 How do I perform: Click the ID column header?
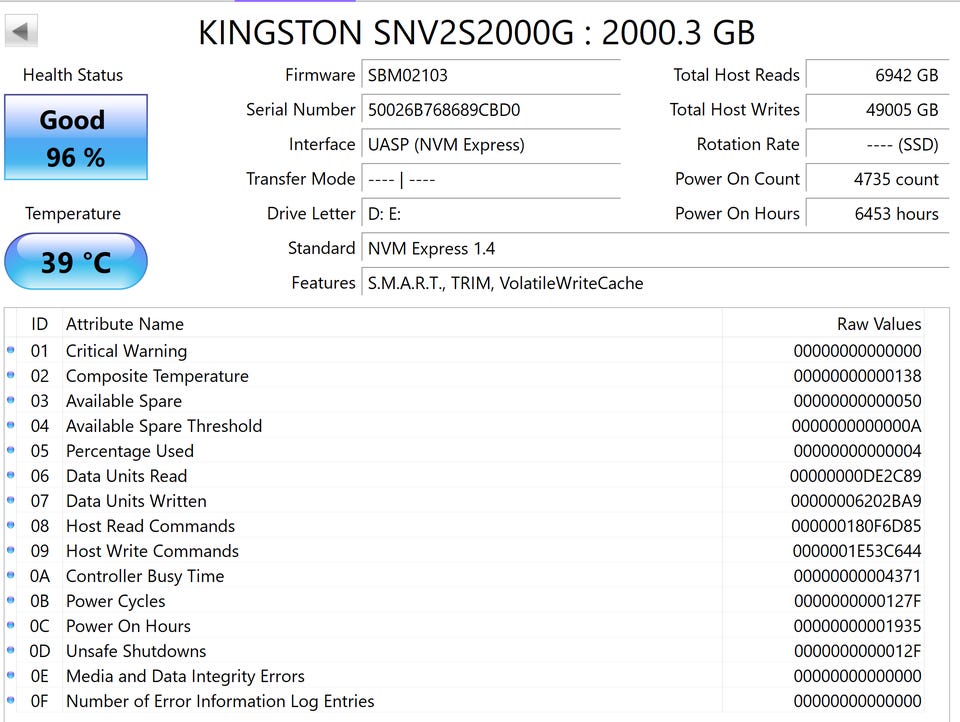[x=40, y=324]
